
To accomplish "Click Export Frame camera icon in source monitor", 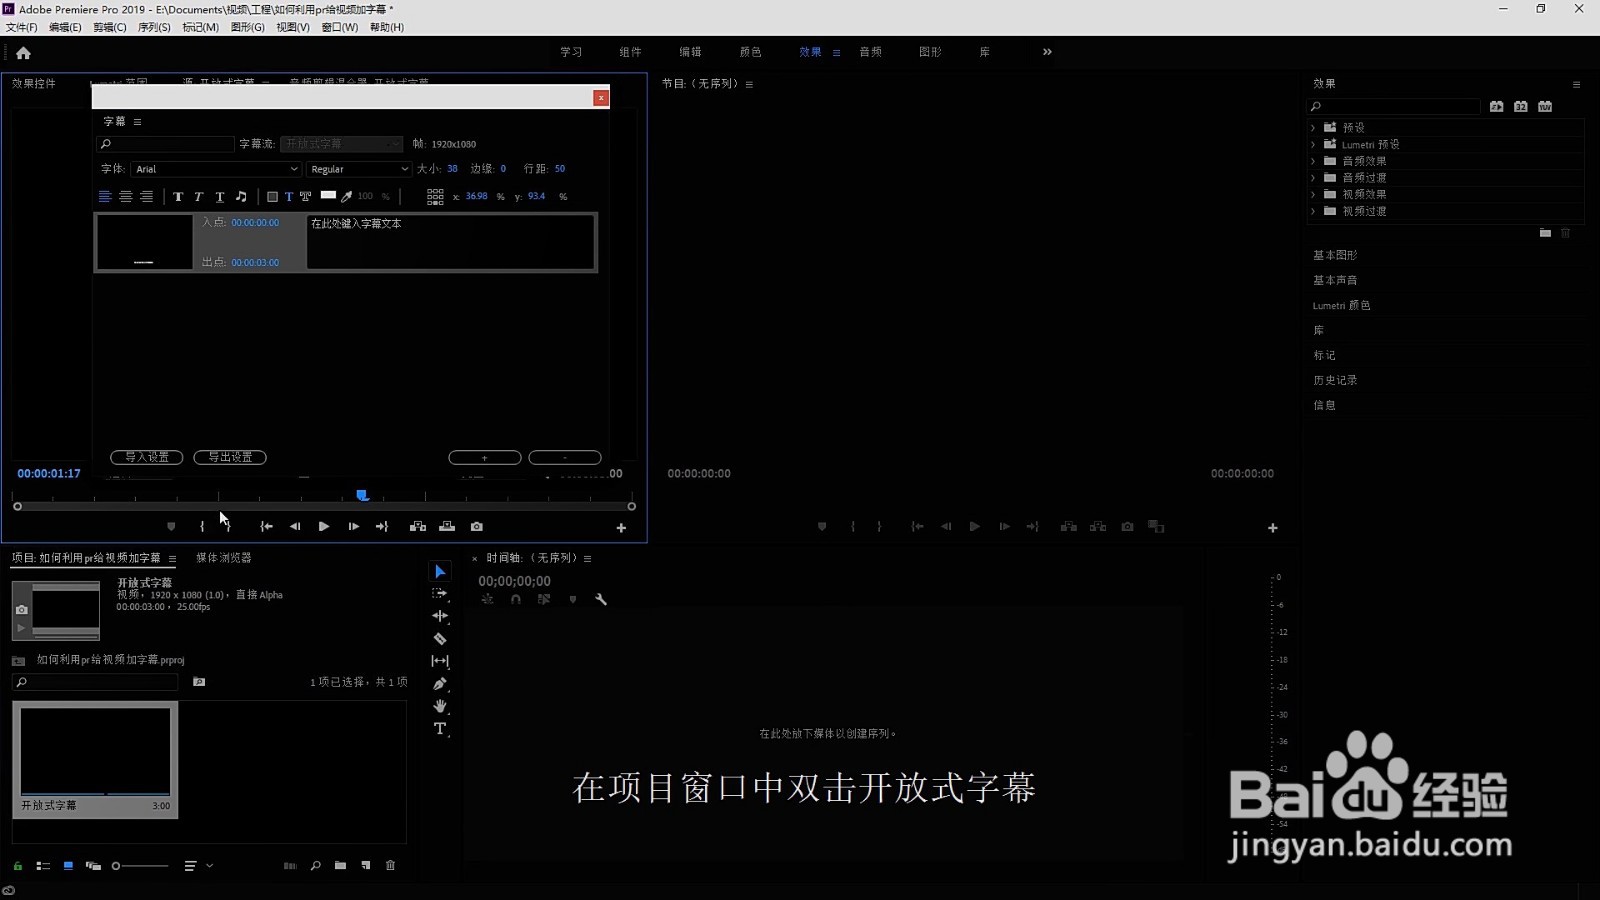I will (x=477, y=527).
